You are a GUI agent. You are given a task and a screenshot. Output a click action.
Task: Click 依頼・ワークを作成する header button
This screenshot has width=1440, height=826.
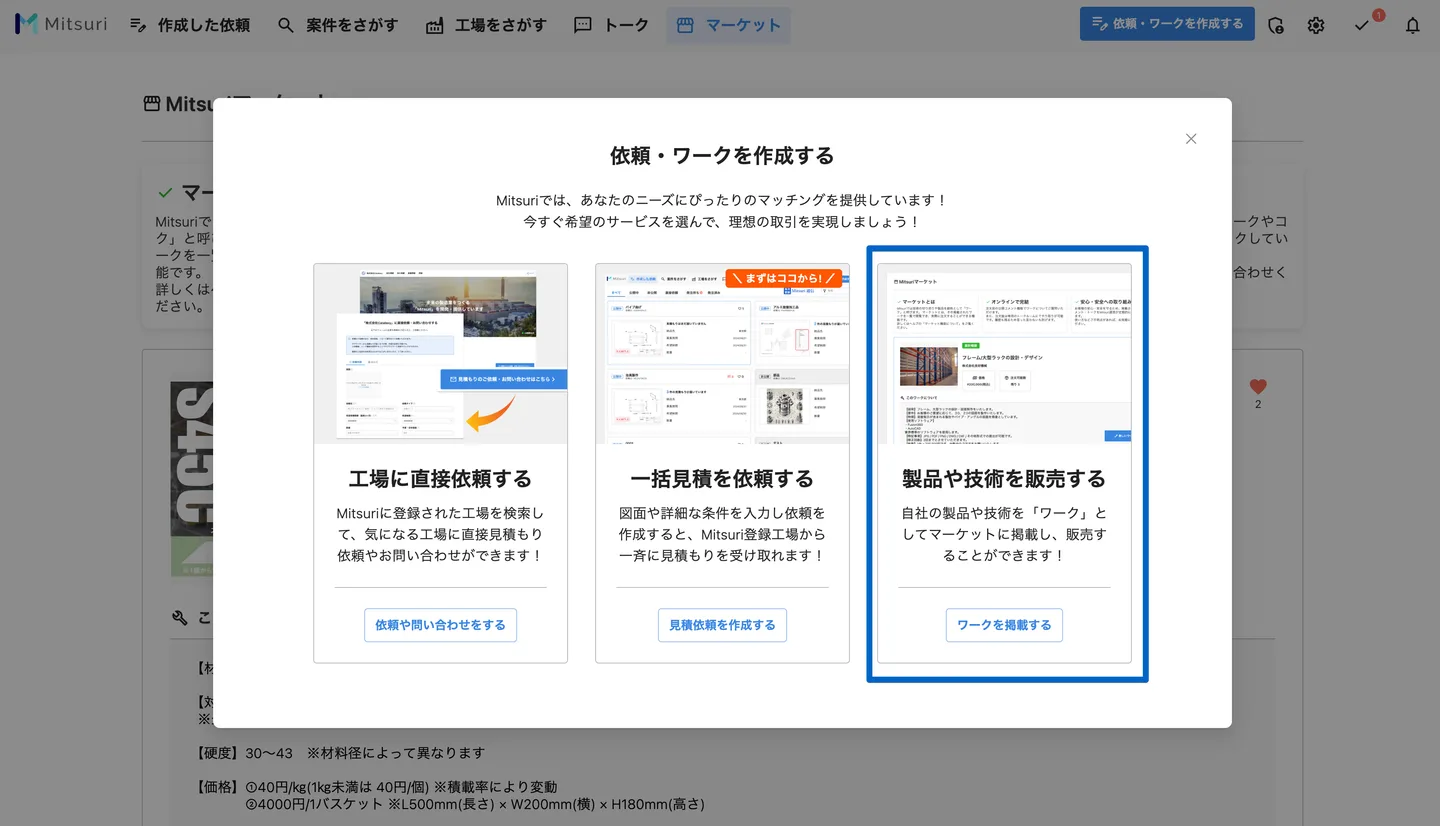click(x=1167, y=24)
